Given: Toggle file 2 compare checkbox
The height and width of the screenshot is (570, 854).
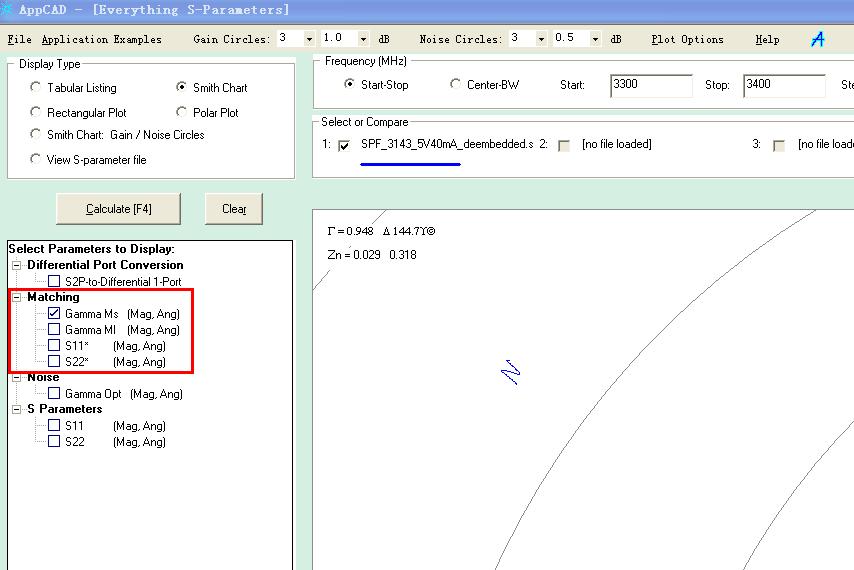Looking at the screenshot, I should tap(564, 145).
